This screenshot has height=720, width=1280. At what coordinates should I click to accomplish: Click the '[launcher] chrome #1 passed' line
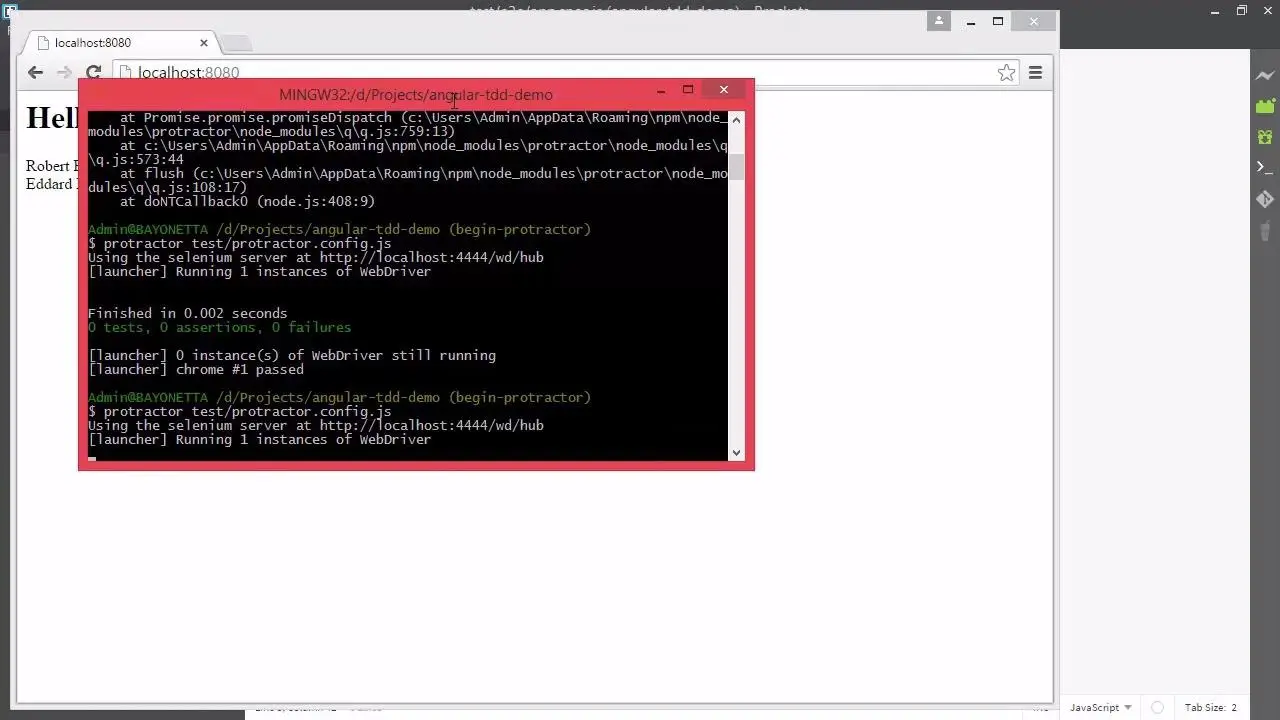click(x=196, y=369)
